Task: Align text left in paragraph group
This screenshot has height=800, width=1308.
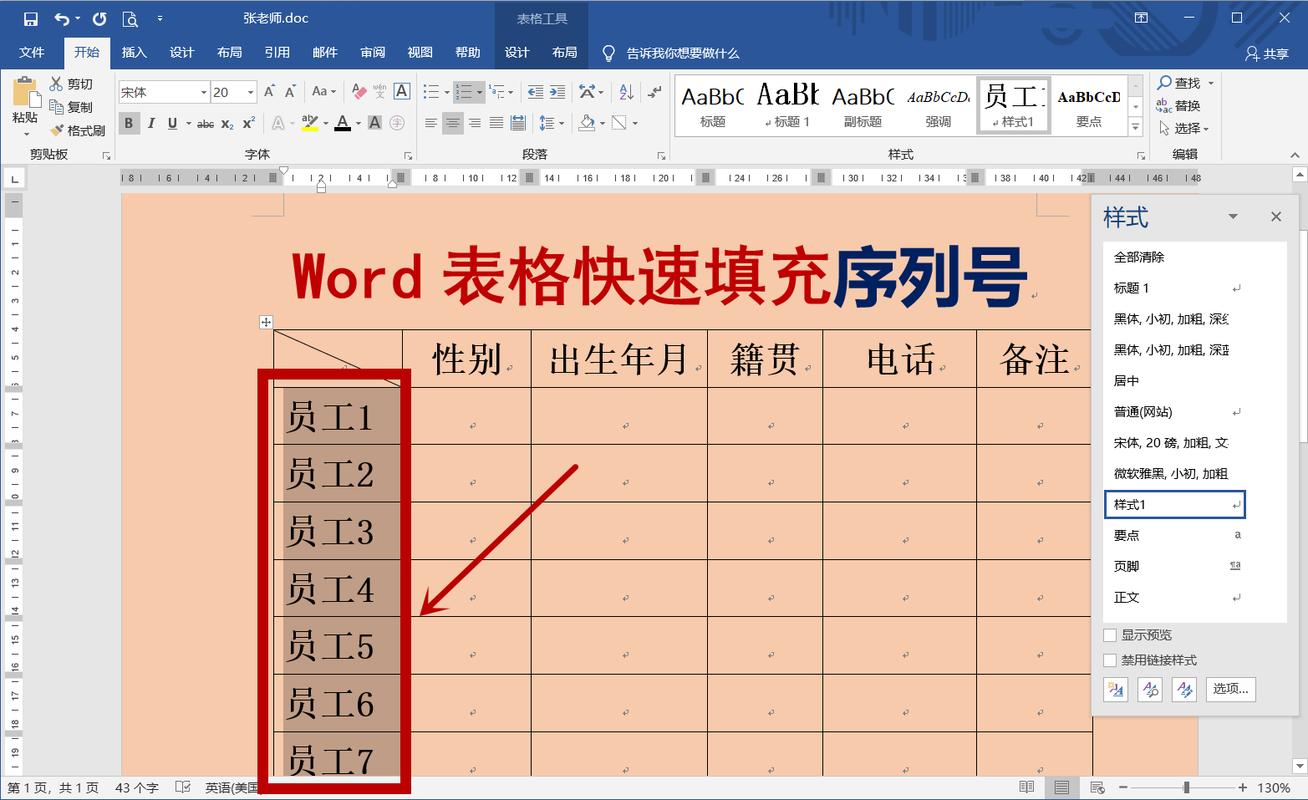Action: [431, 123]
